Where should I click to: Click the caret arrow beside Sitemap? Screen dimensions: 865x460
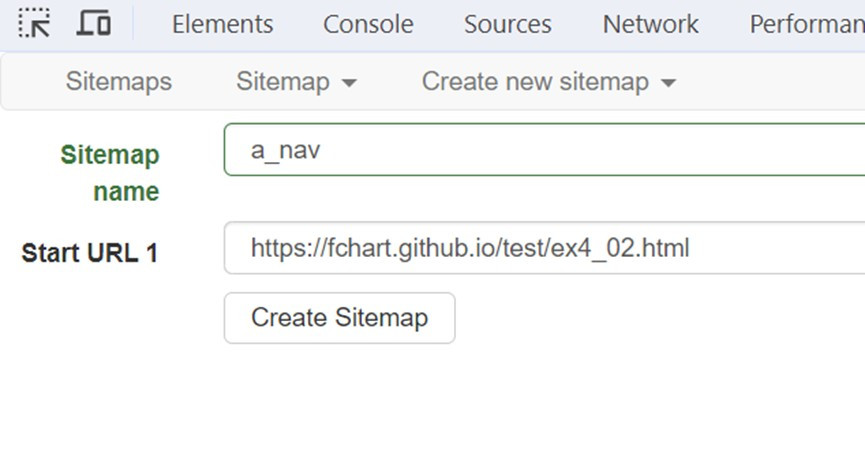click(x=349, y=83)
